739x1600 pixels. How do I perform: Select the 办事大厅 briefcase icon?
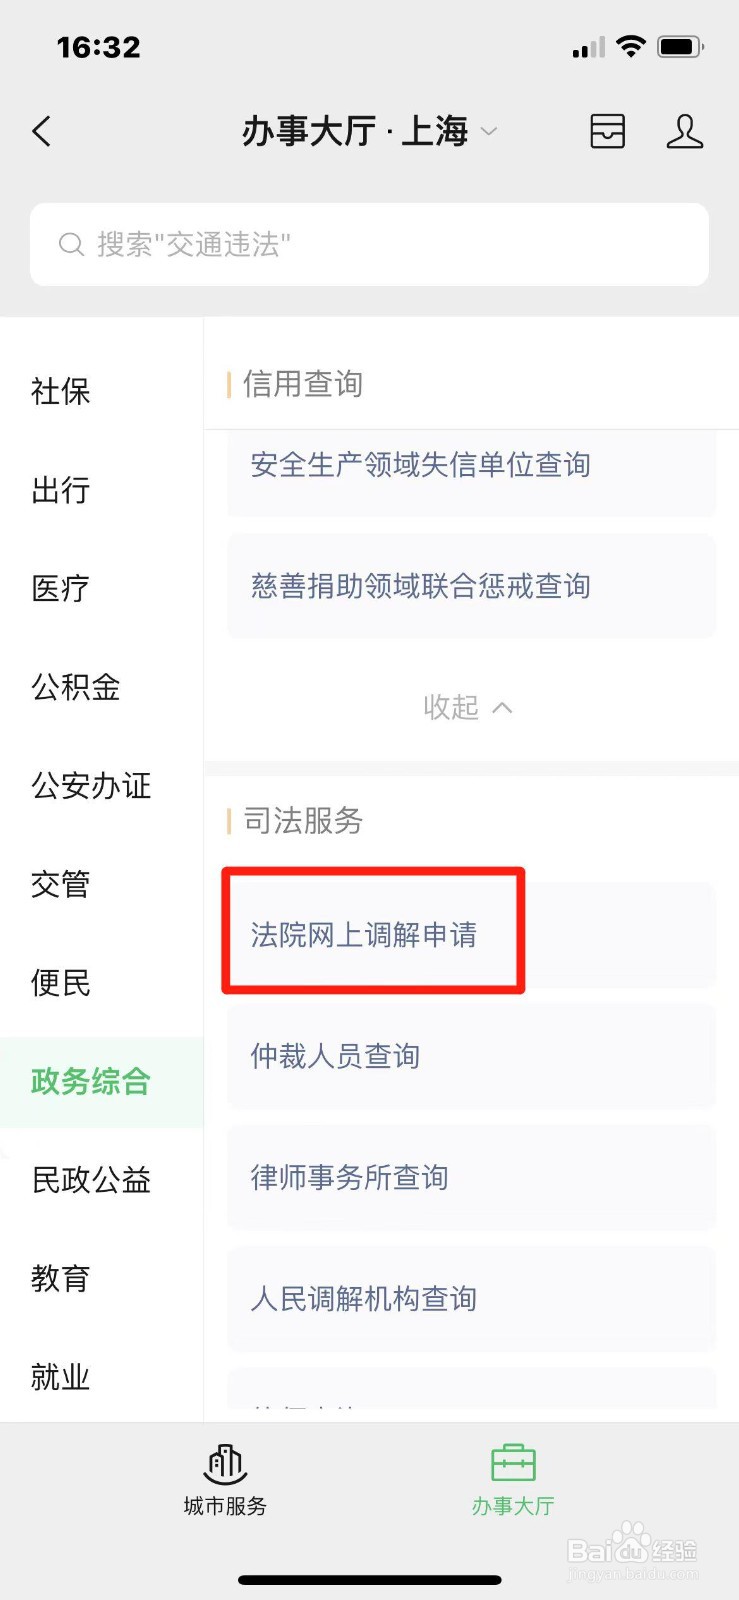(x=513, y=1466)
